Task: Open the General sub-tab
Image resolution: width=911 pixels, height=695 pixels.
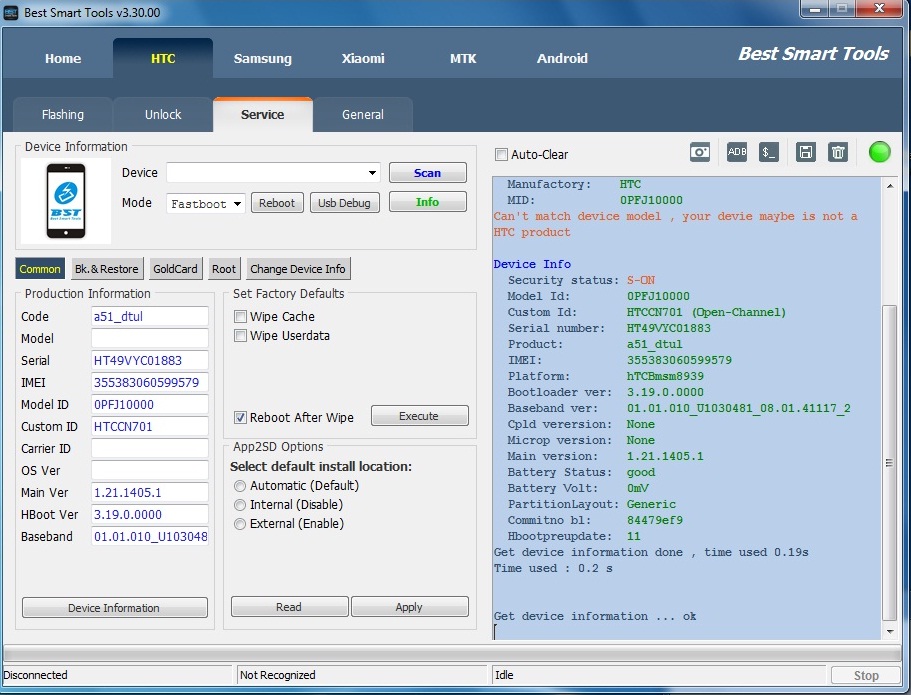Action: [x=363, y=114]
